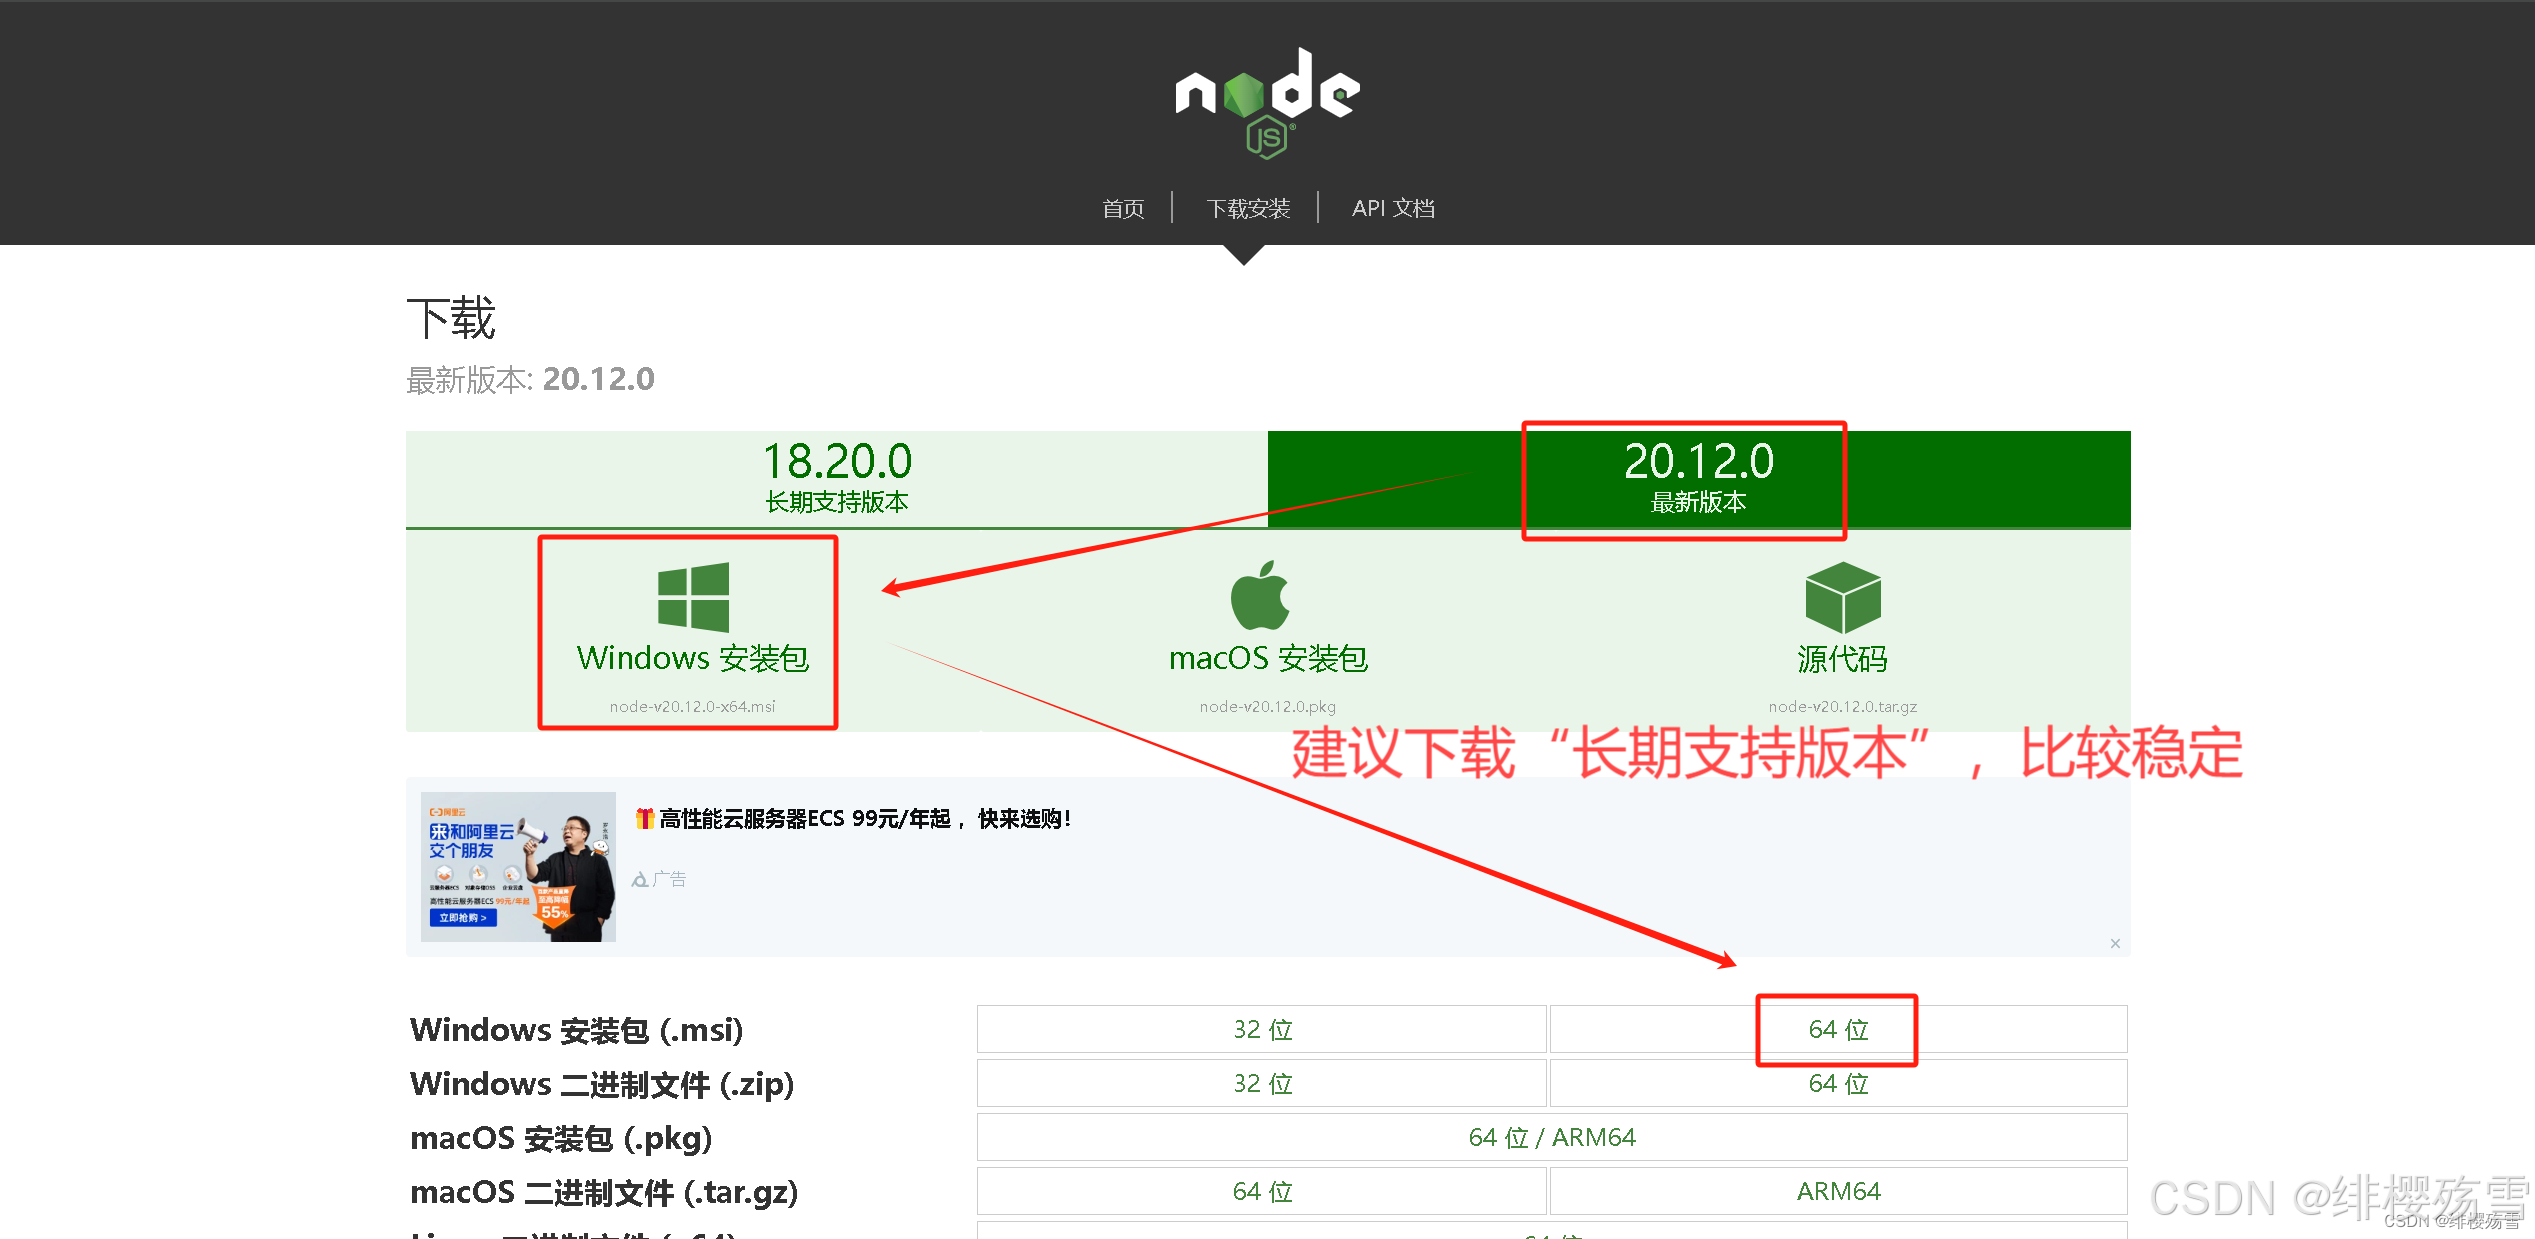Download the Windows .zip 32 位 binary
The image size is (2535, 1239).
coord(1262,1083)
